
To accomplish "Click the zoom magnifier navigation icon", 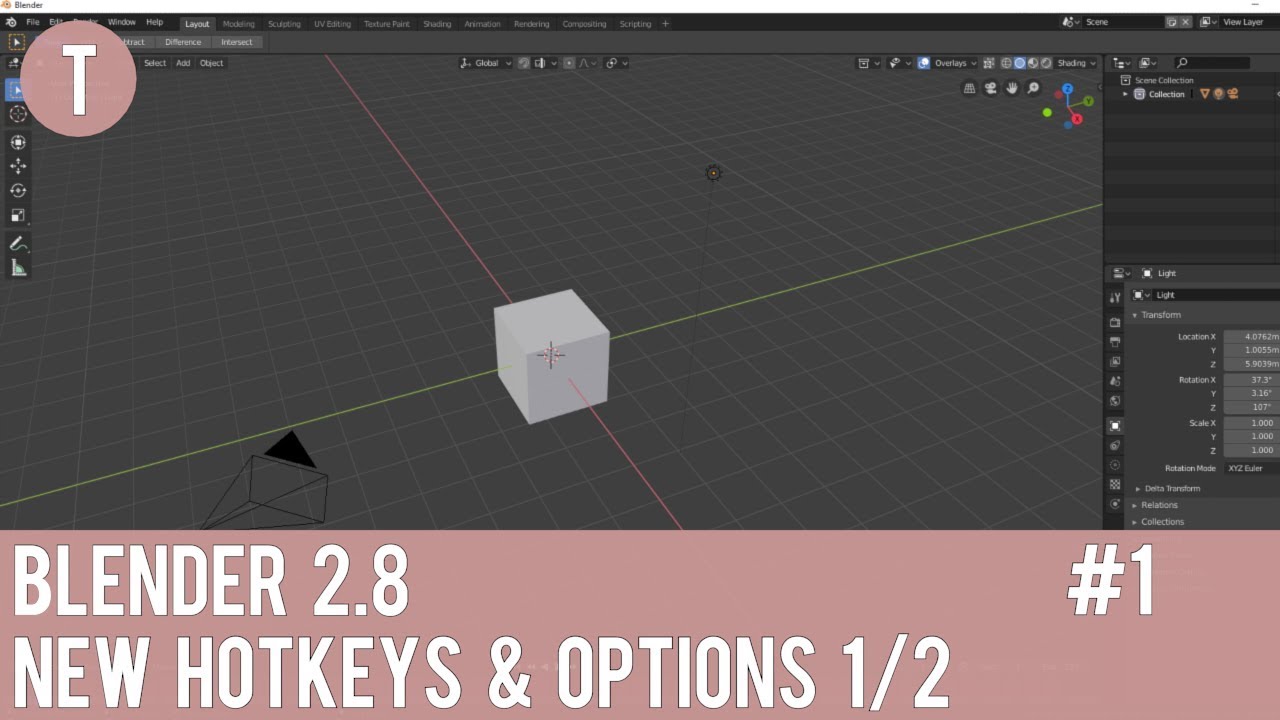I will pos(1033,88).
